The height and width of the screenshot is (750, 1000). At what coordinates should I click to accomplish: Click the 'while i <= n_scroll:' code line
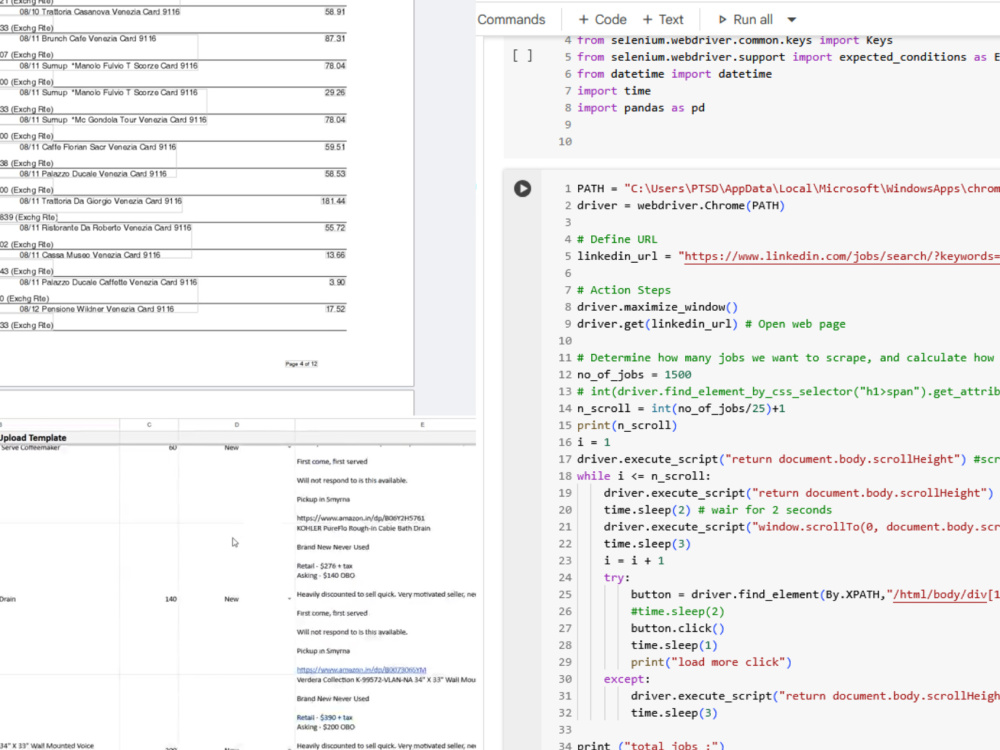[643, 476]
